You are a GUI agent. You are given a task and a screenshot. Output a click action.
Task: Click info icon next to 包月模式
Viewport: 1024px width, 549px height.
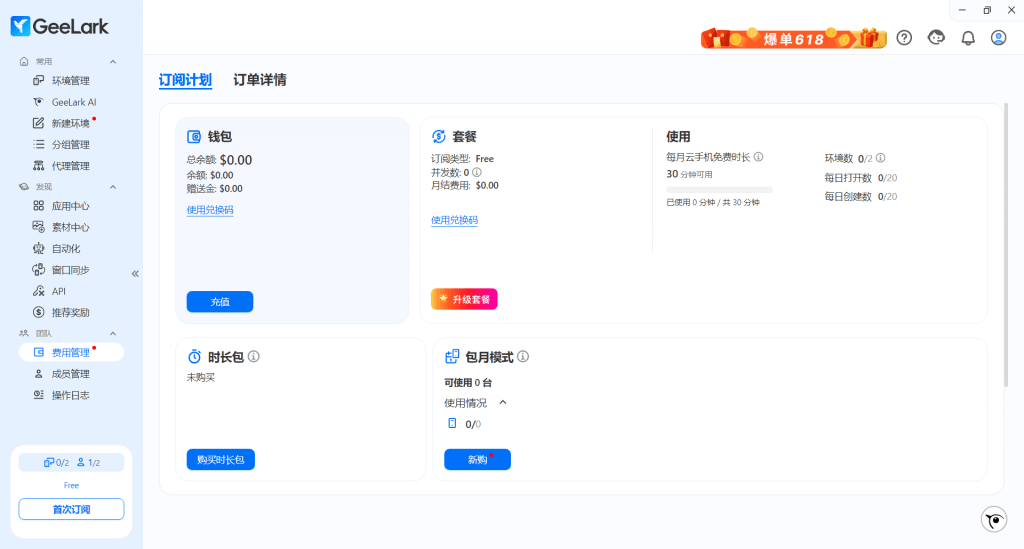click(x=523, y=357)
